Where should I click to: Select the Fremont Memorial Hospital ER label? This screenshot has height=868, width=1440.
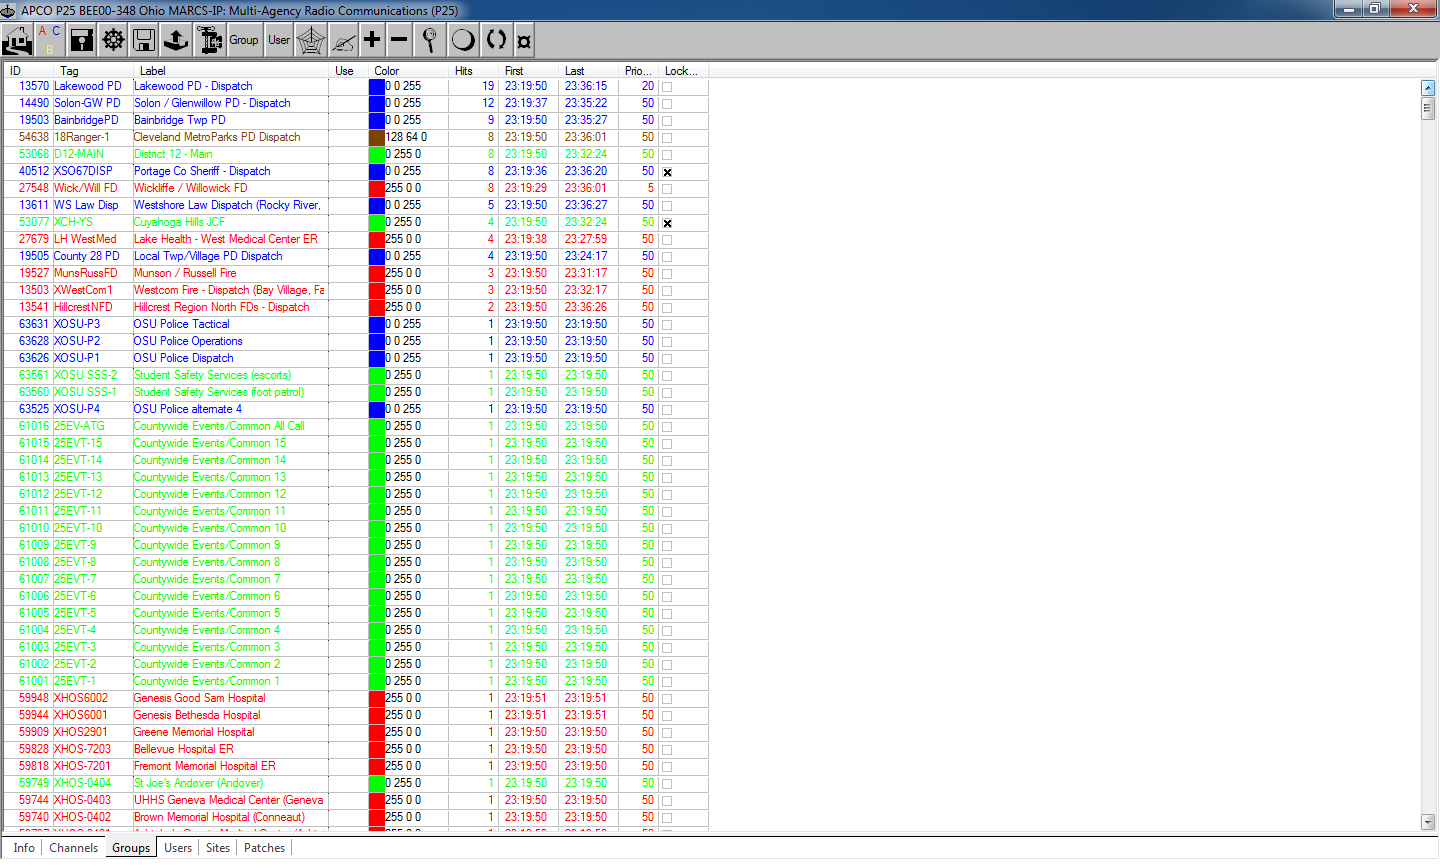[x=205, y=766]
